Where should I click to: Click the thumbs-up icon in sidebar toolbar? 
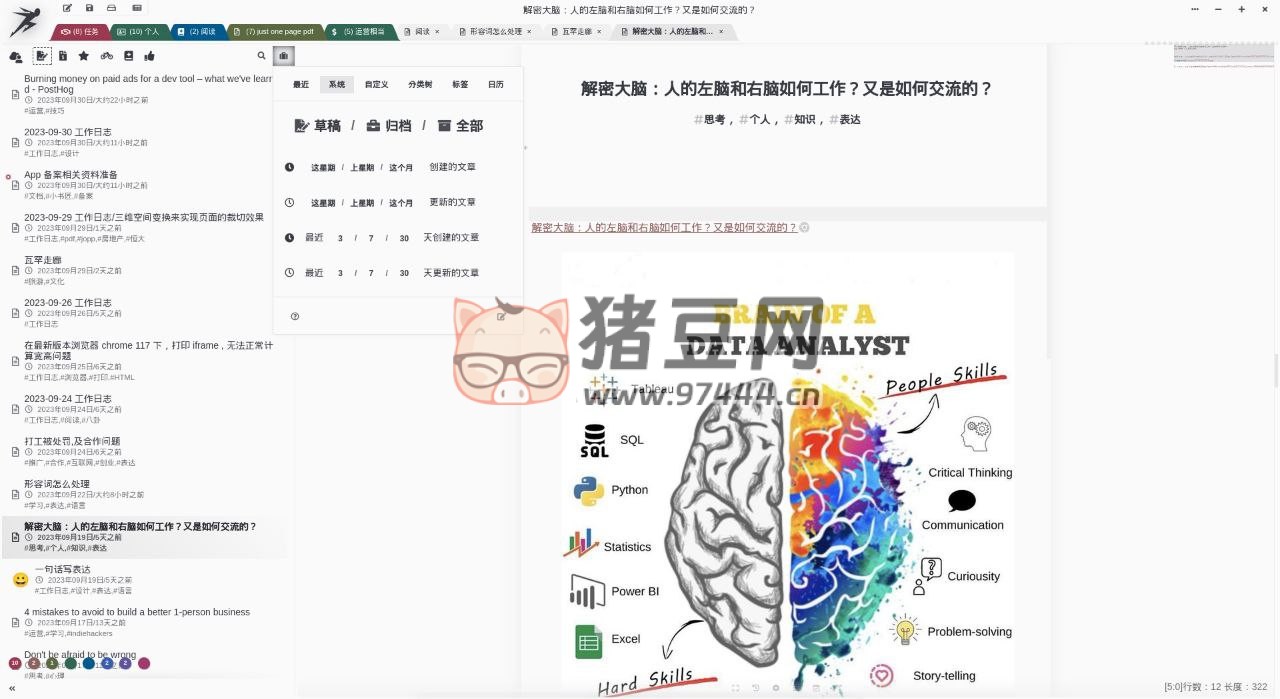tap(149, 56)
